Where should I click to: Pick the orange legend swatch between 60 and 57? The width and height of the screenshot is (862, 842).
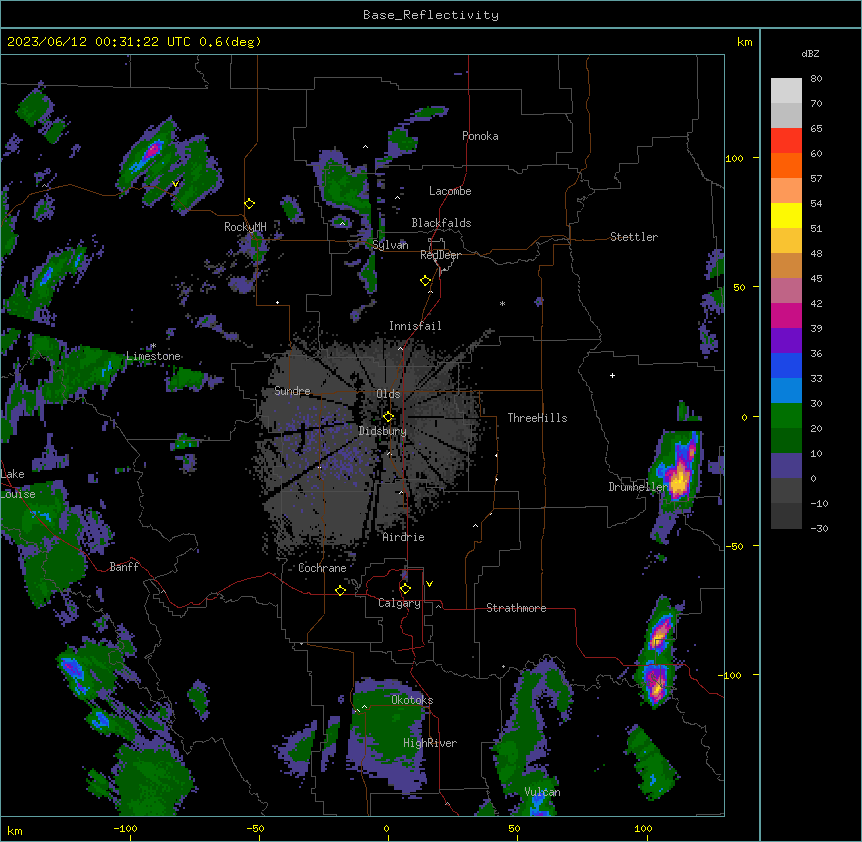786,165
